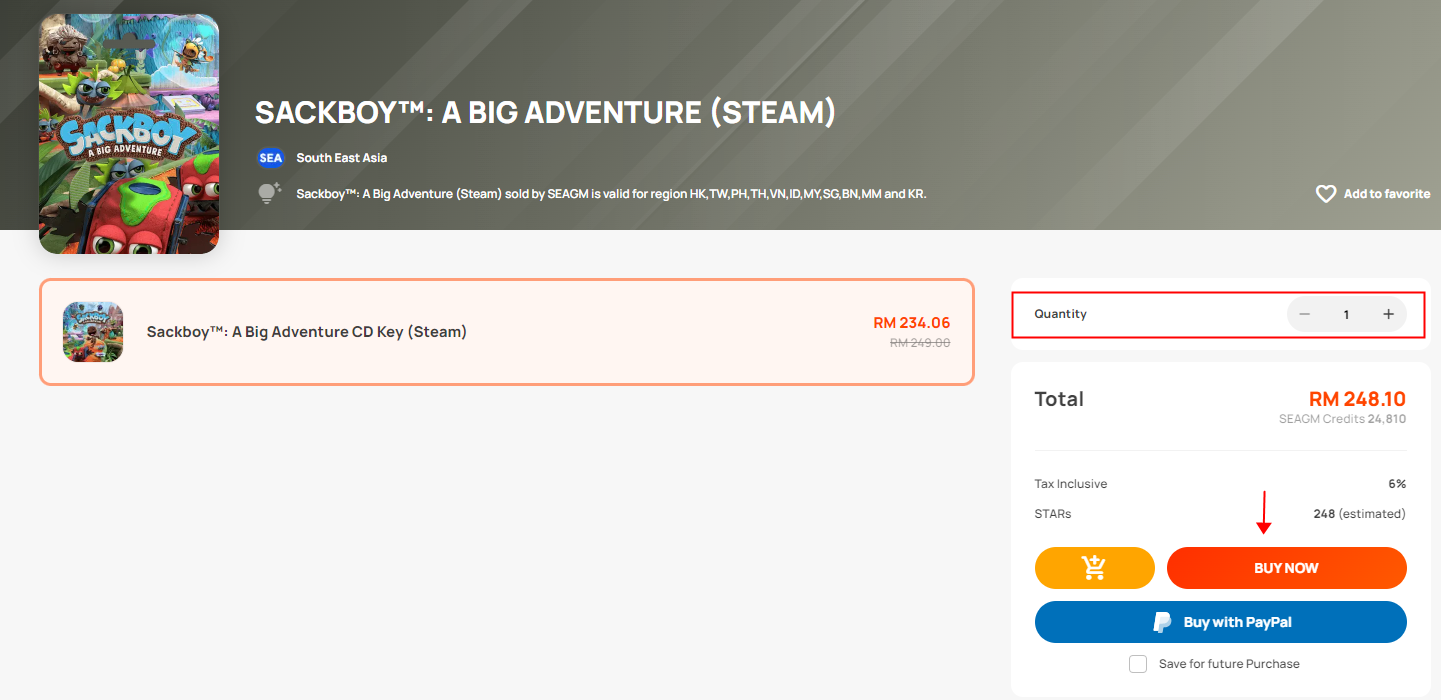The height and width of the screenshot is (700, 1441).
Task: Add item via shopping cart icon button
Action: click(1094, 568)
